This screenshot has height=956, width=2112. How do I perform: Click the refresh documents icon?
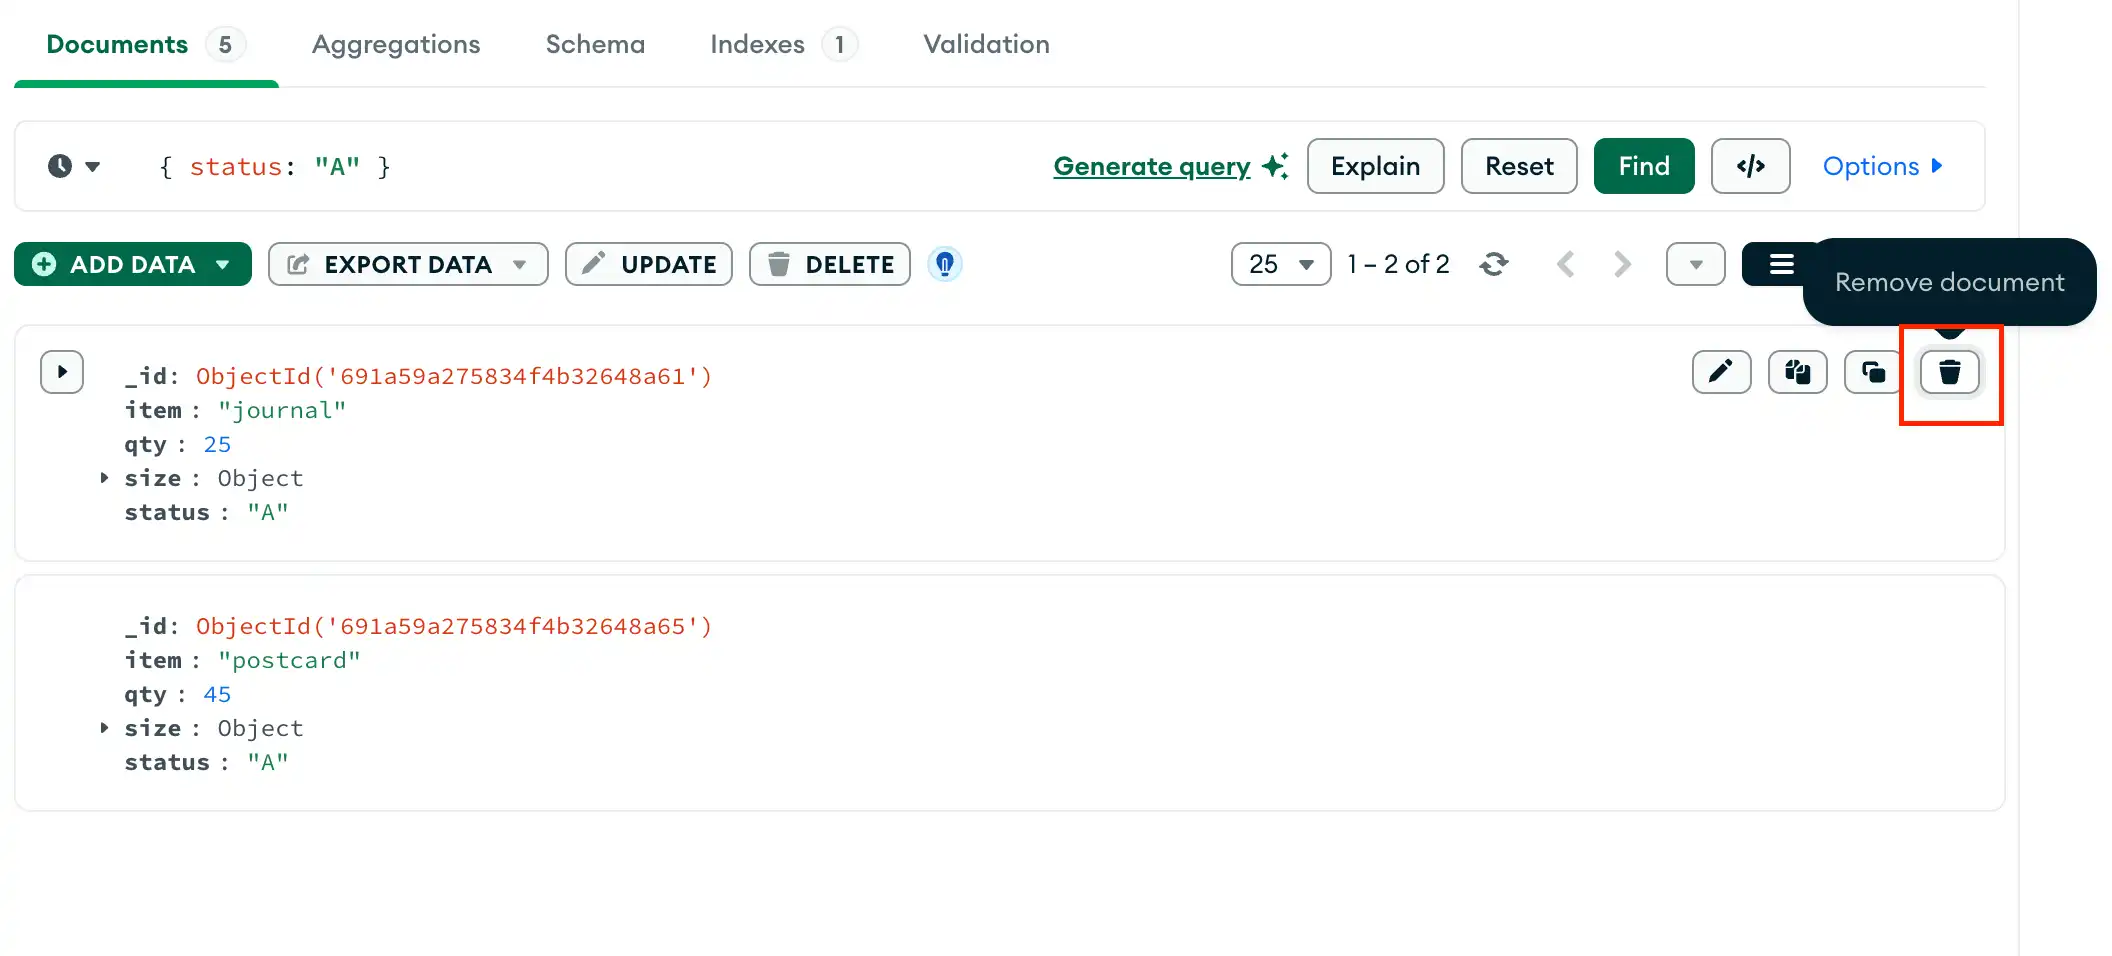[1494, 264]
